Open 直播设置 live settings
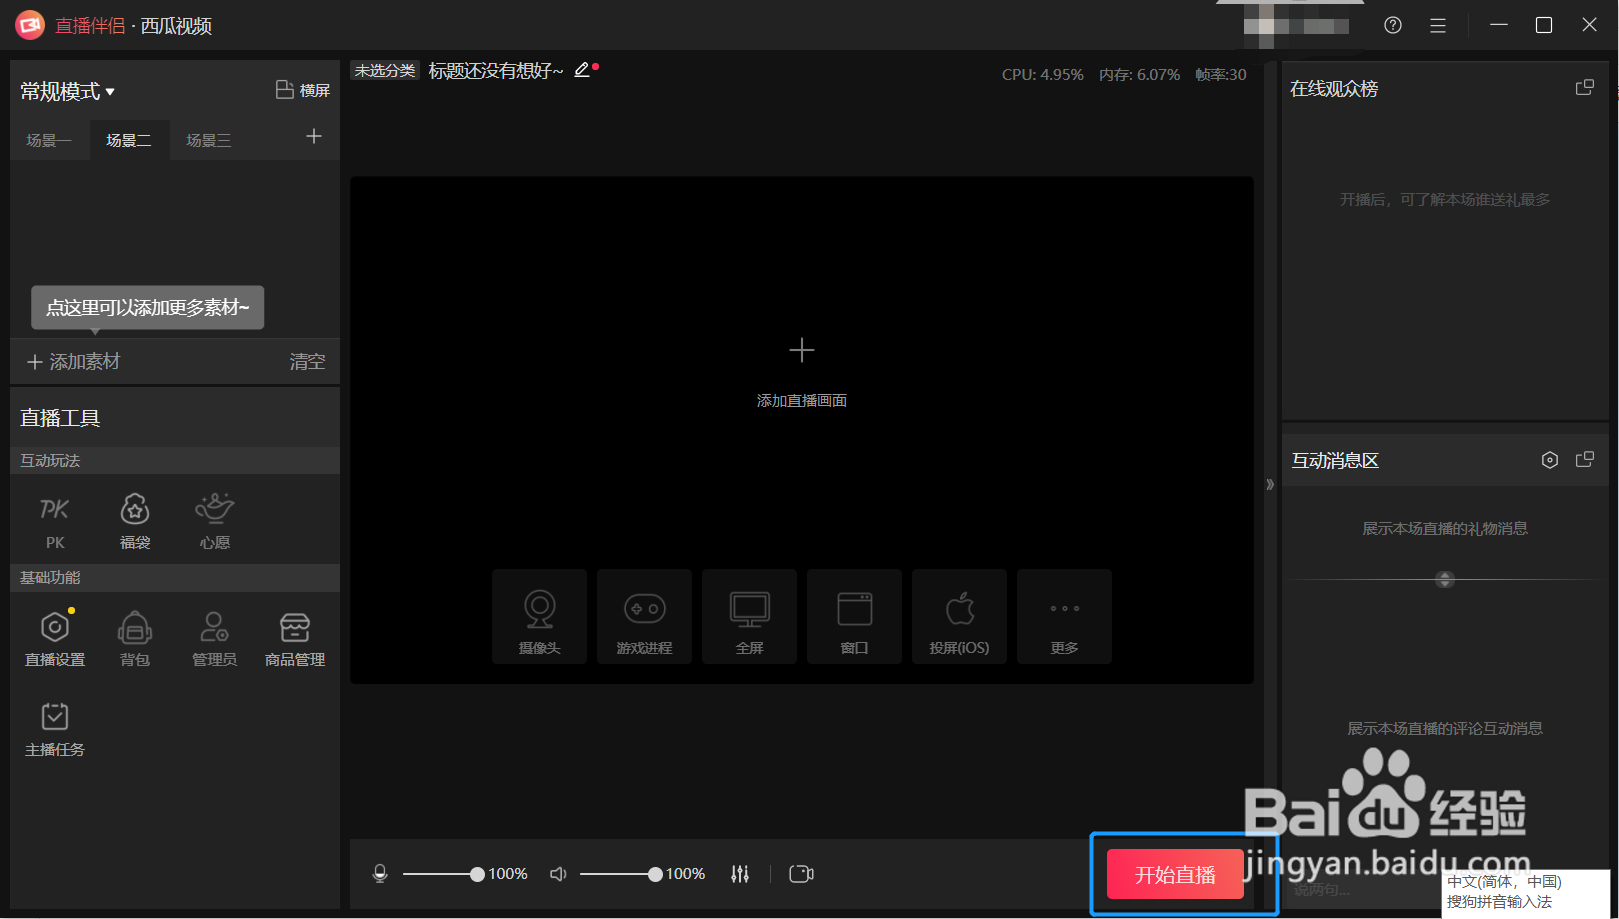Viewport: 1619px width, 919px height. 55,638
